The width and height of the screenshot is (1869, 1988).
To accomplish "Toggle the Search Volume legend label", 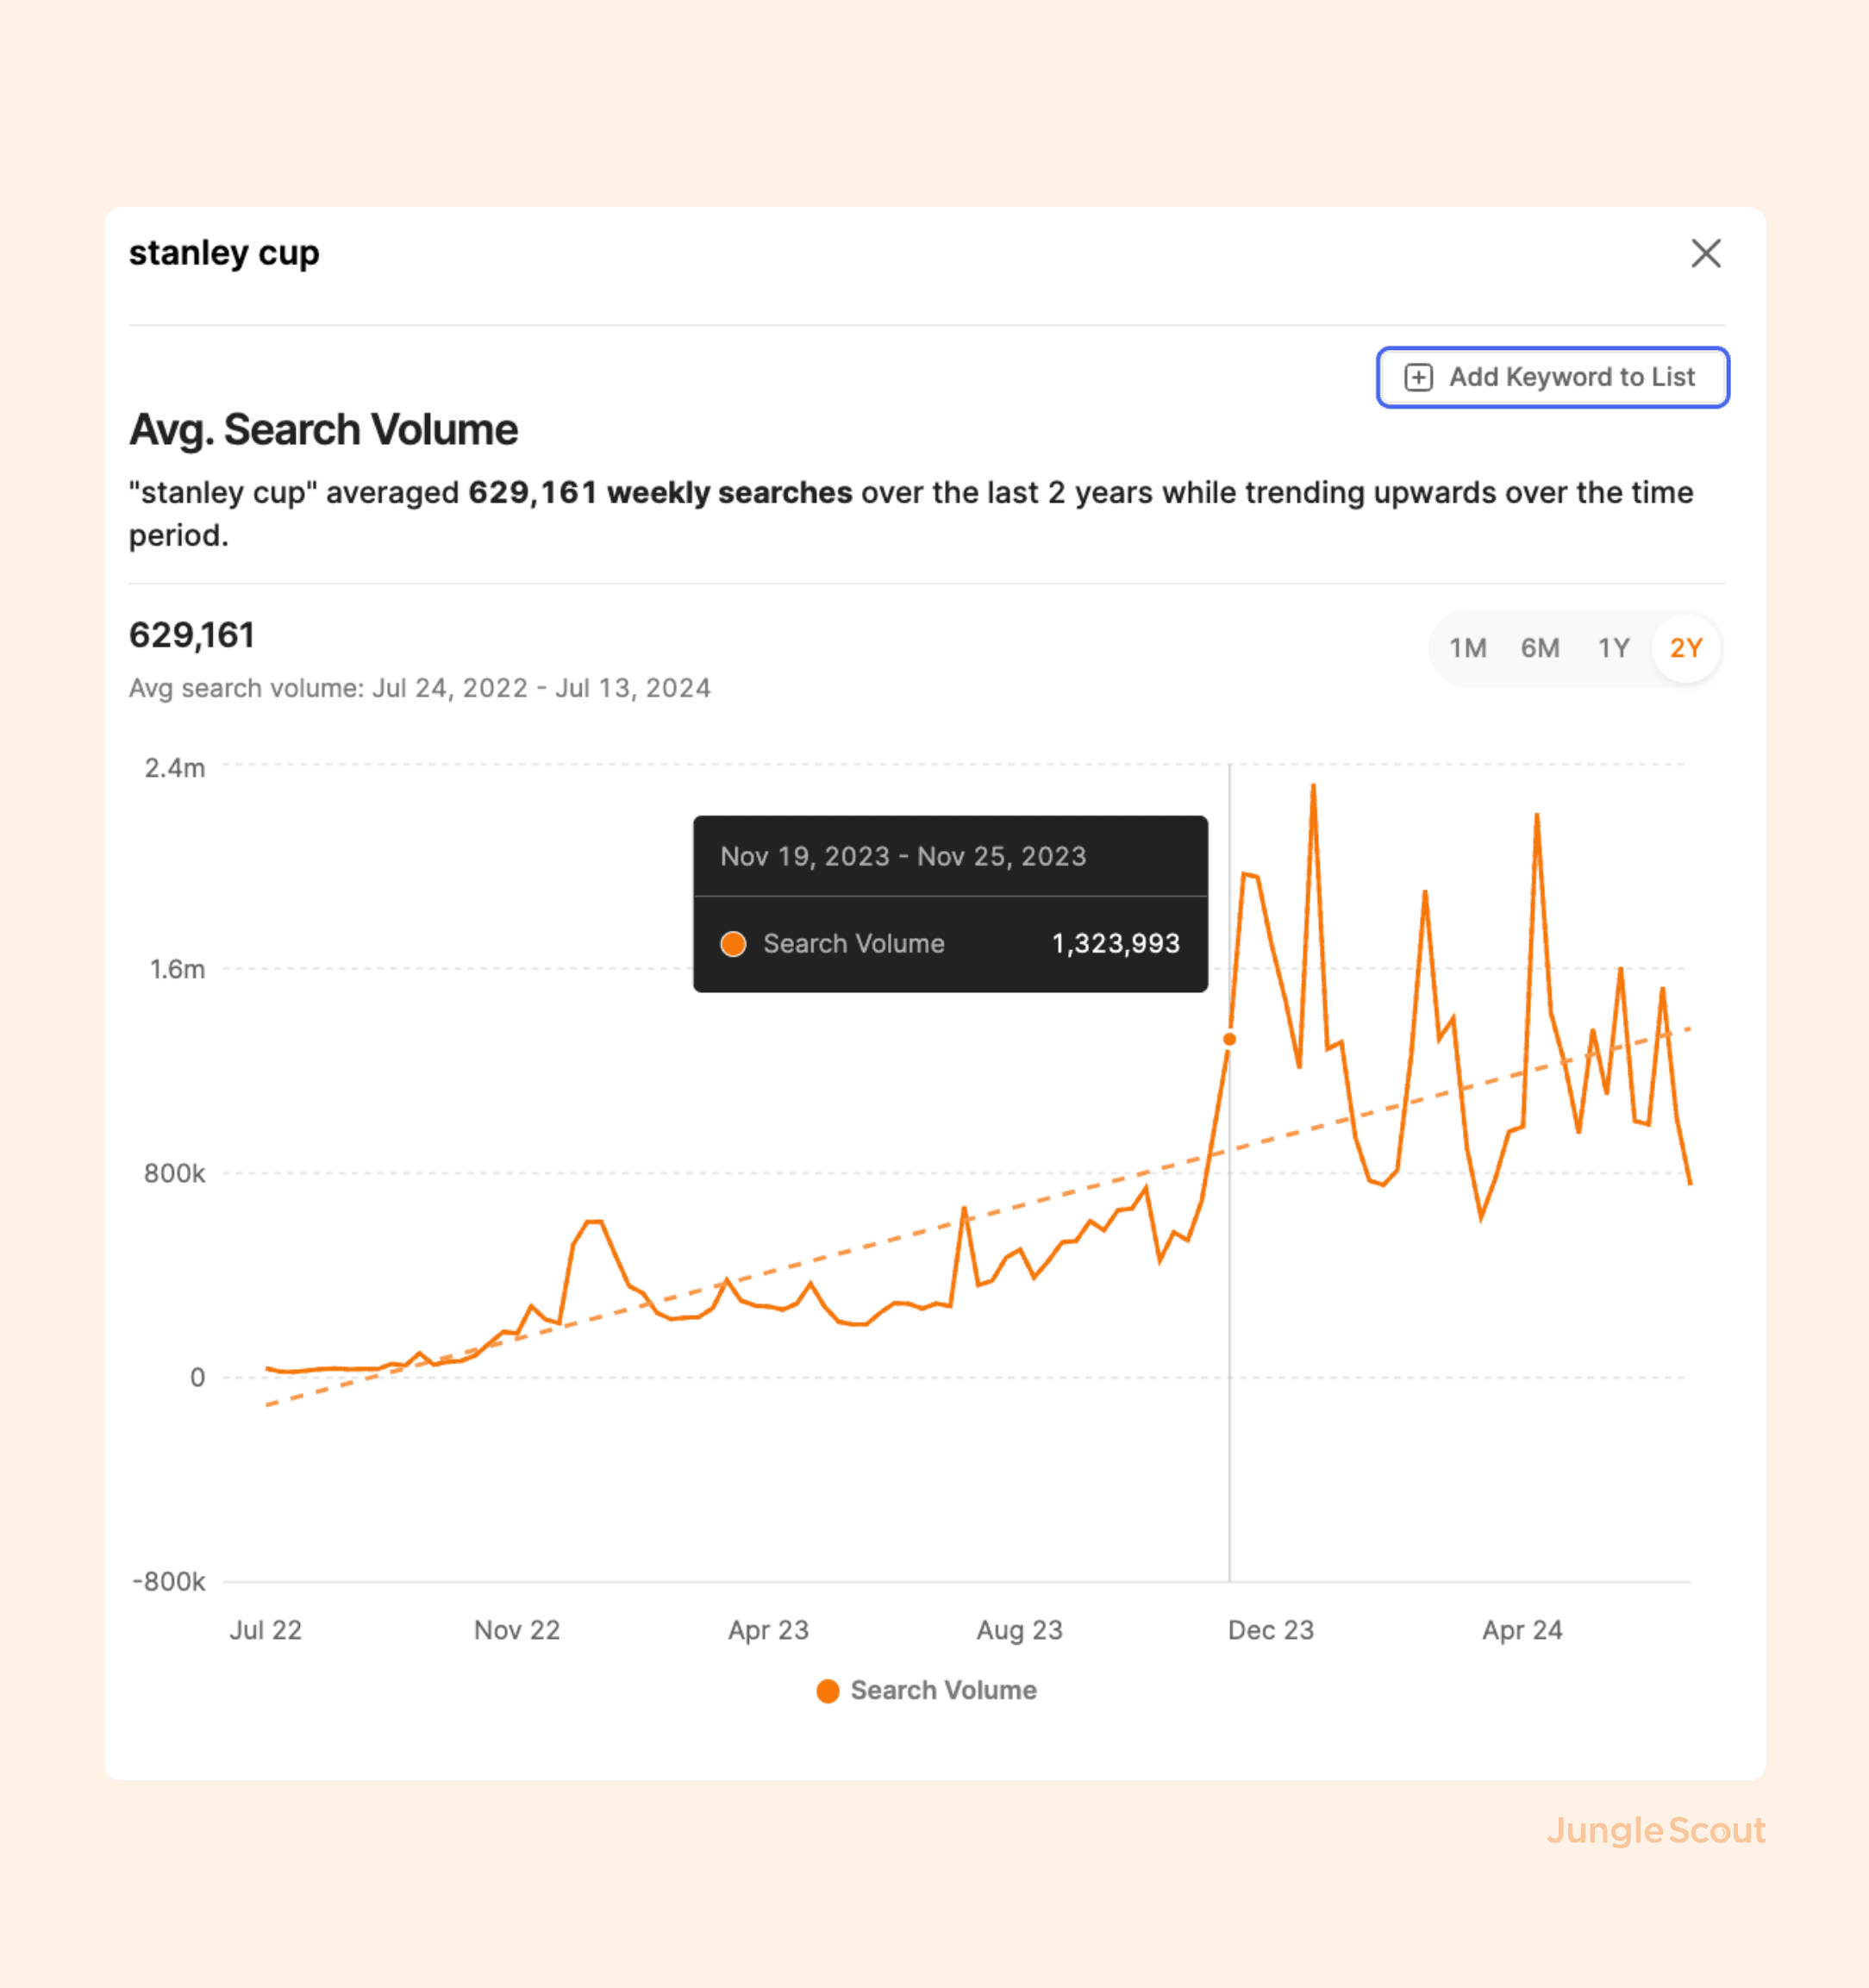I will coord(943,1690).
